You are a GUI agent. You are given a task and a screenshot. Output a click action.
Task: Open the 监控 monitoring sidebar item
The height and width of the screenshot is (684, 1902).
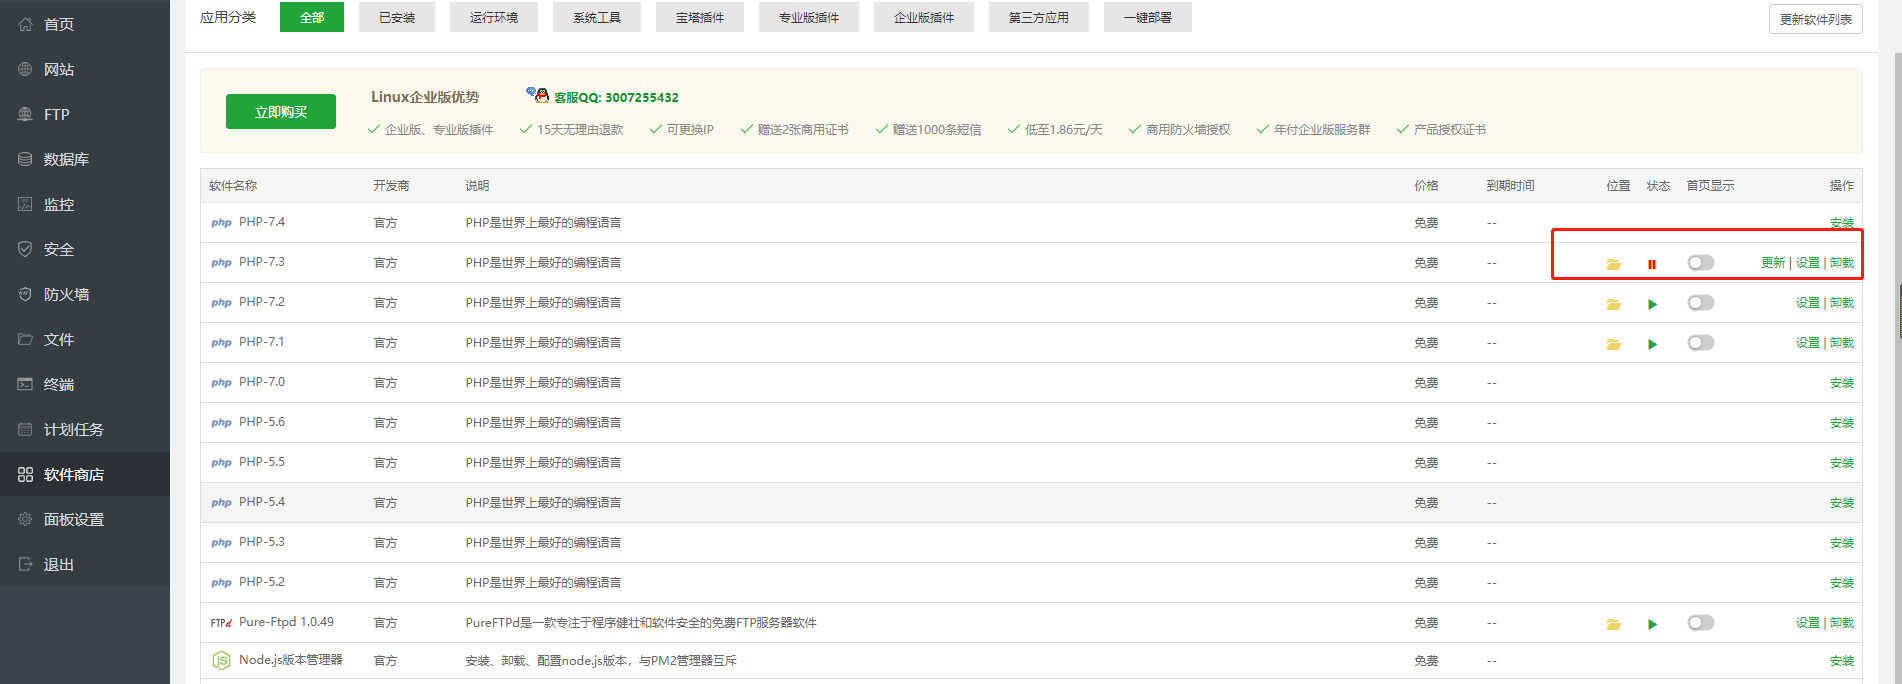(85, 204)
